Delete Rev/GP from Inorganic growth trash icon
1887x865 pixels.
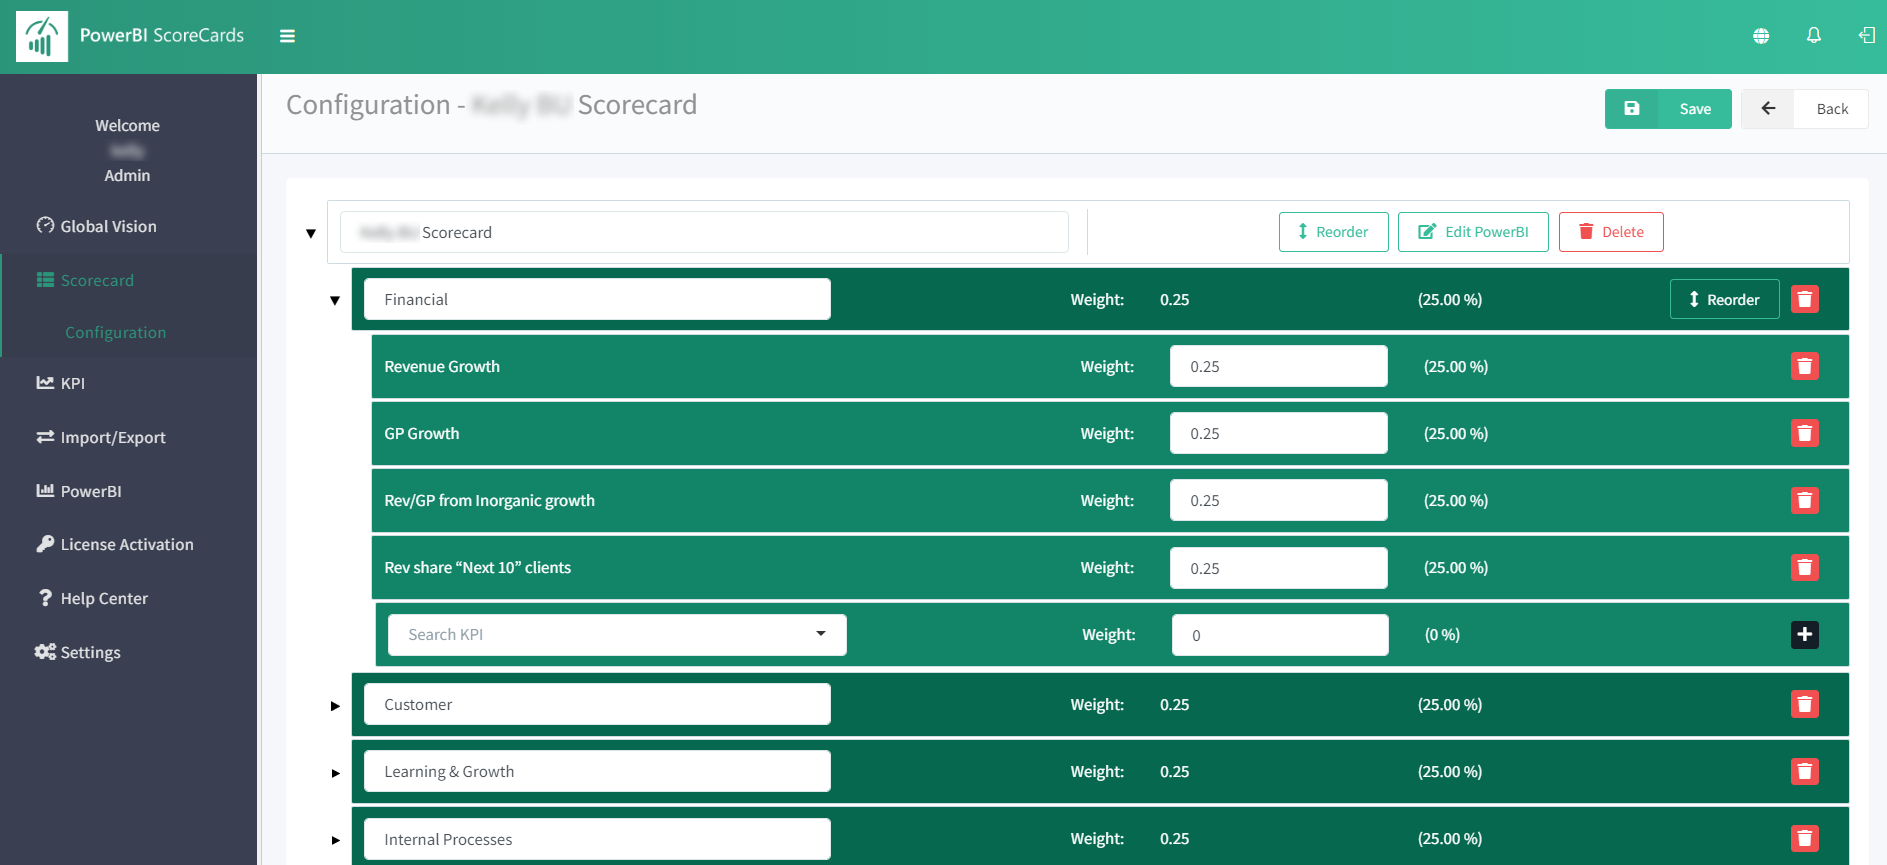click(x=1804, y=500)
